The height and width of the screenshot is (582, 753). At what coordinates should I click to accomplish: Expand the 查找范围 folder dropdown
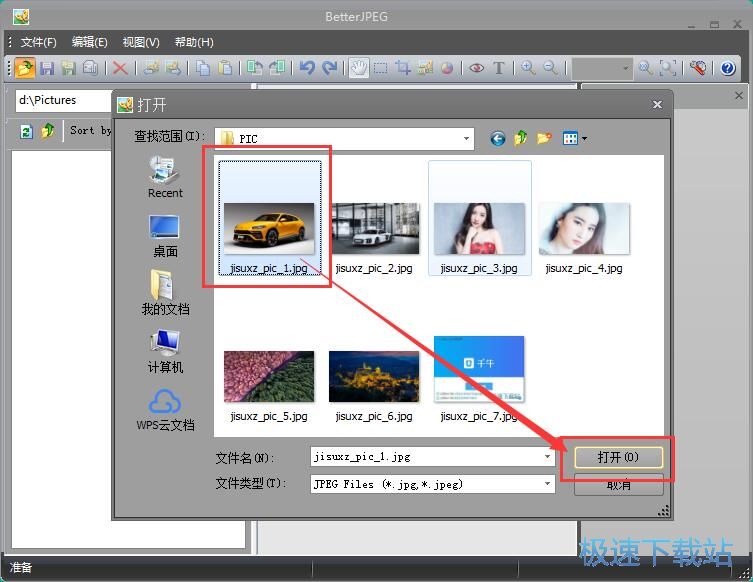pyautogui.click(x=466, y=139)
